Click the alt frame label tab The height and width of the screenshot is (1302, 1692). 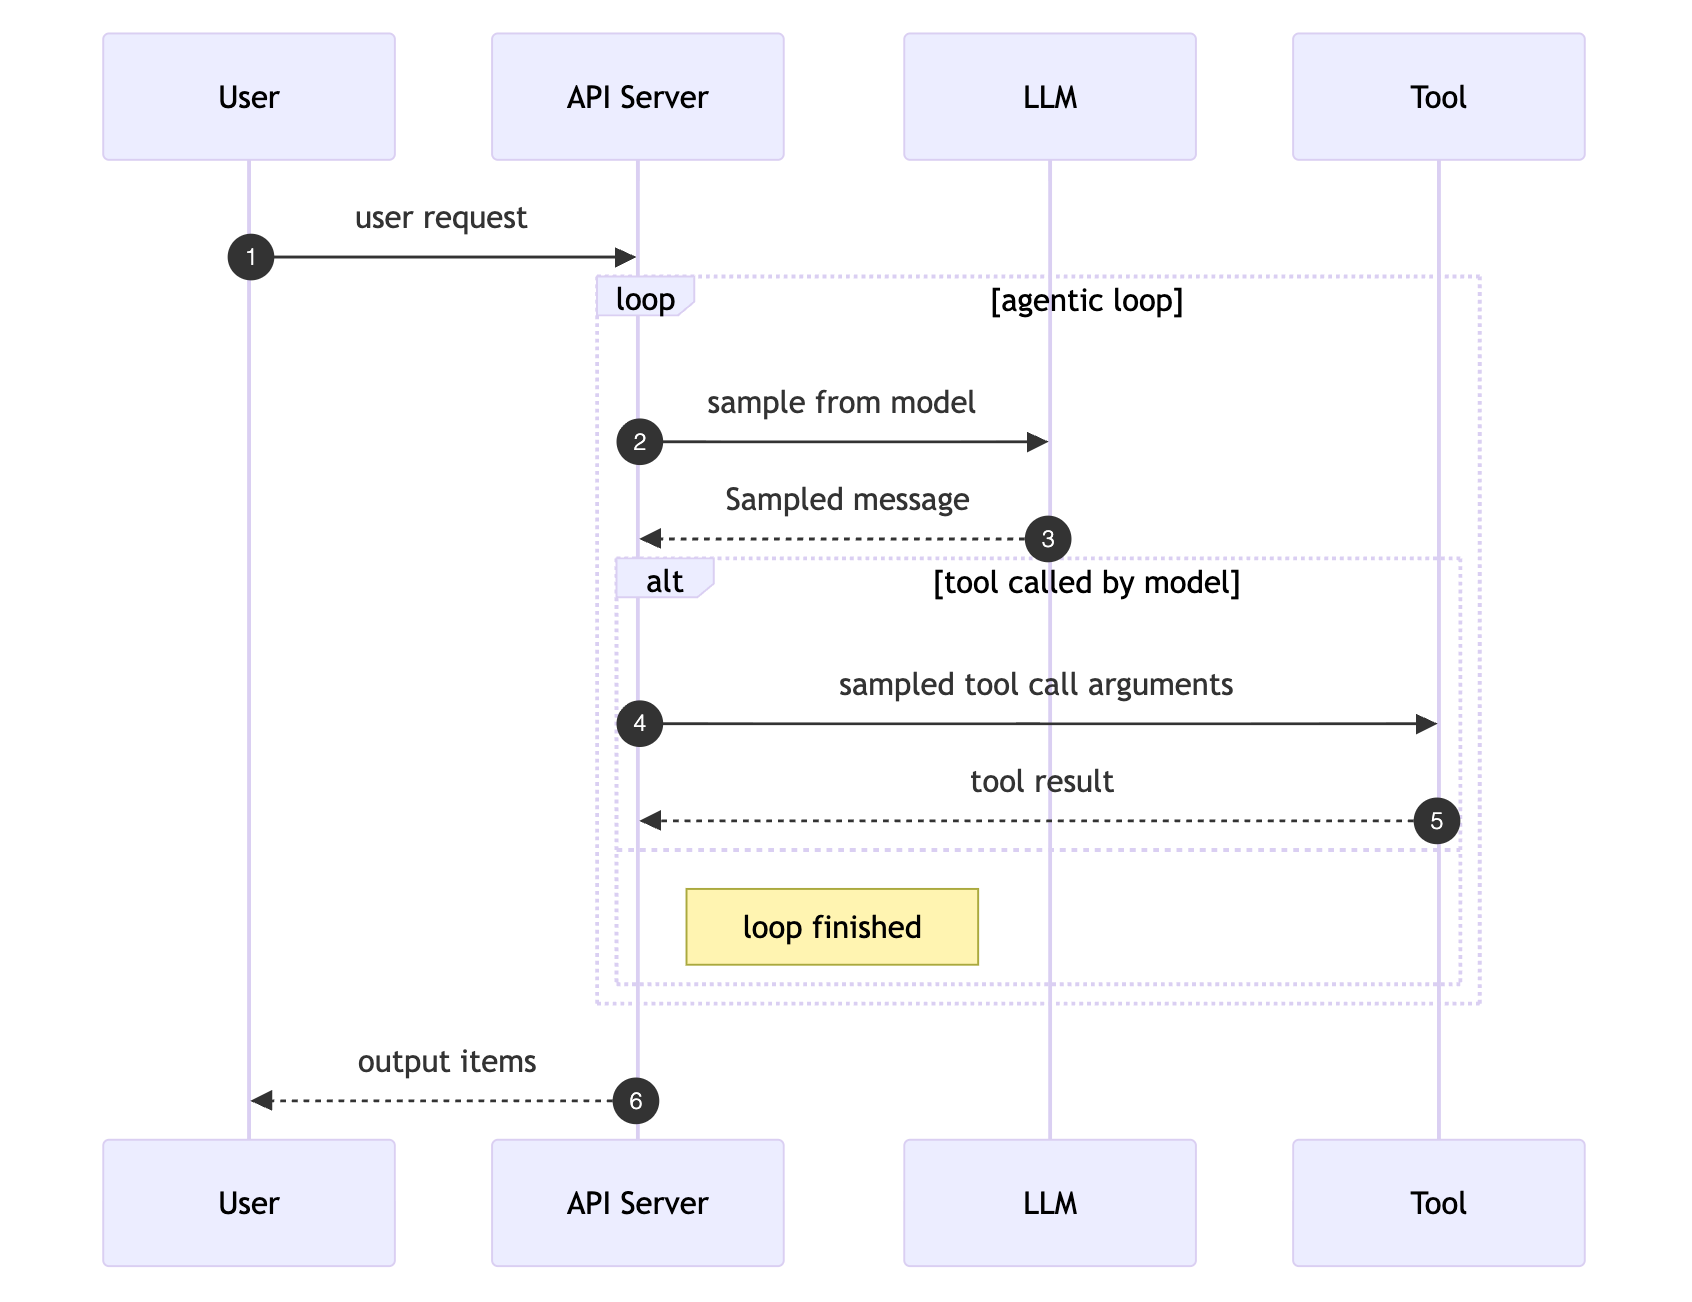[664, 580]
